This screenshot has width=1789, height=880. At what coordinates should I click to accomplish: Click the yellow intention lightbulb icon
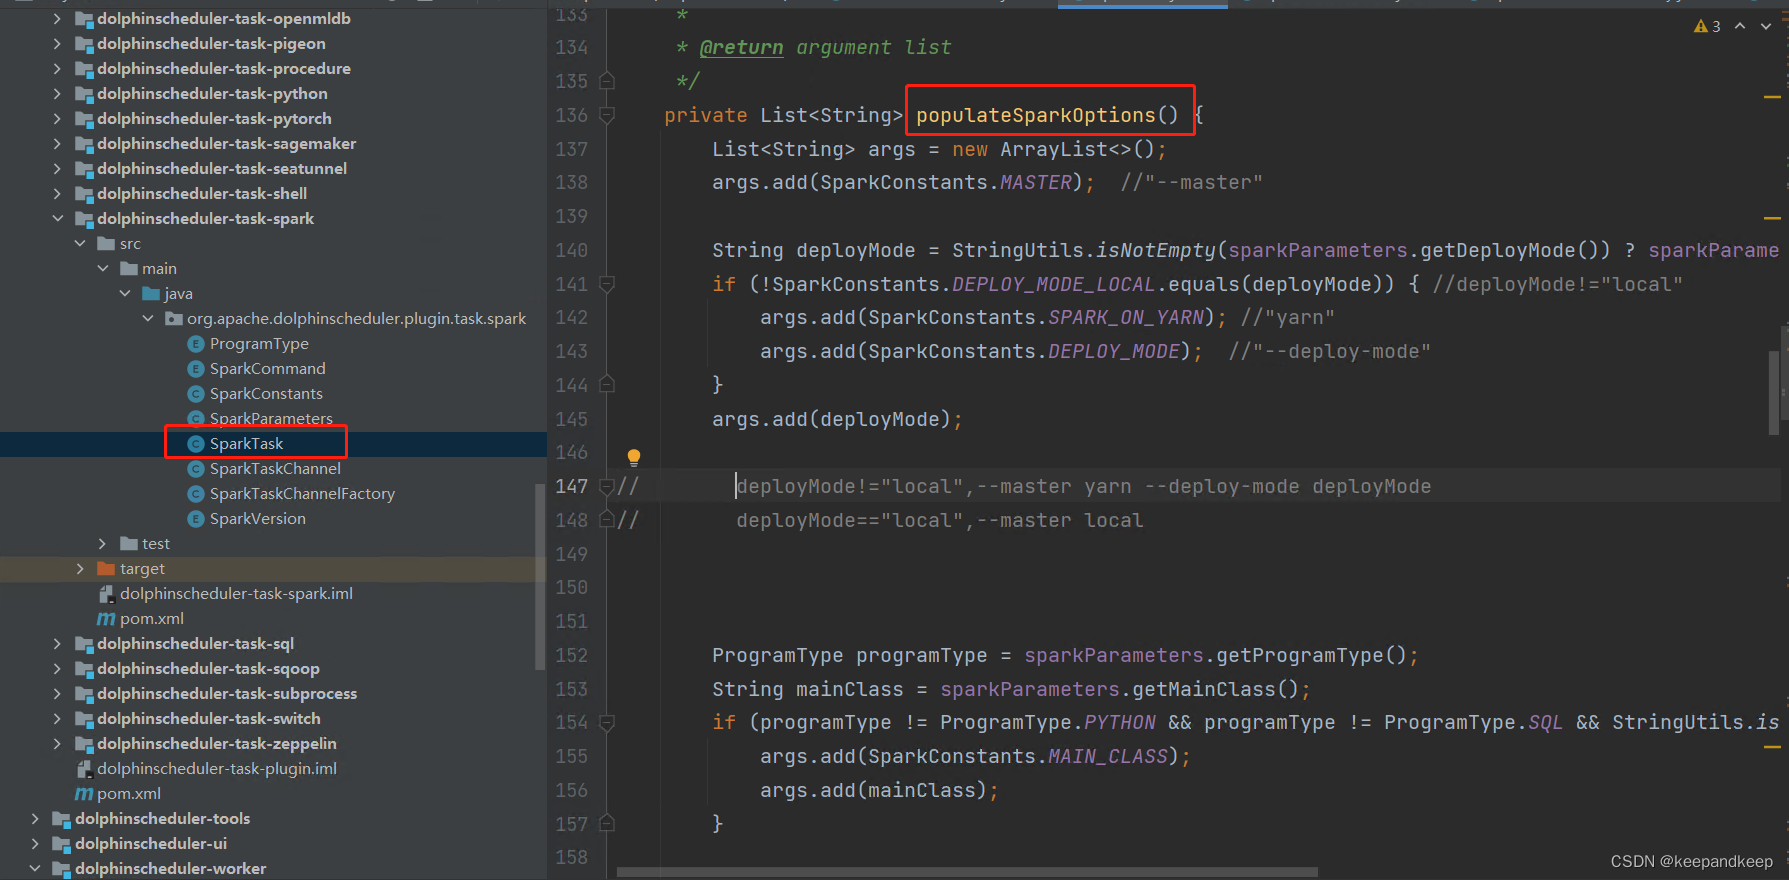[x=633, y=458]
